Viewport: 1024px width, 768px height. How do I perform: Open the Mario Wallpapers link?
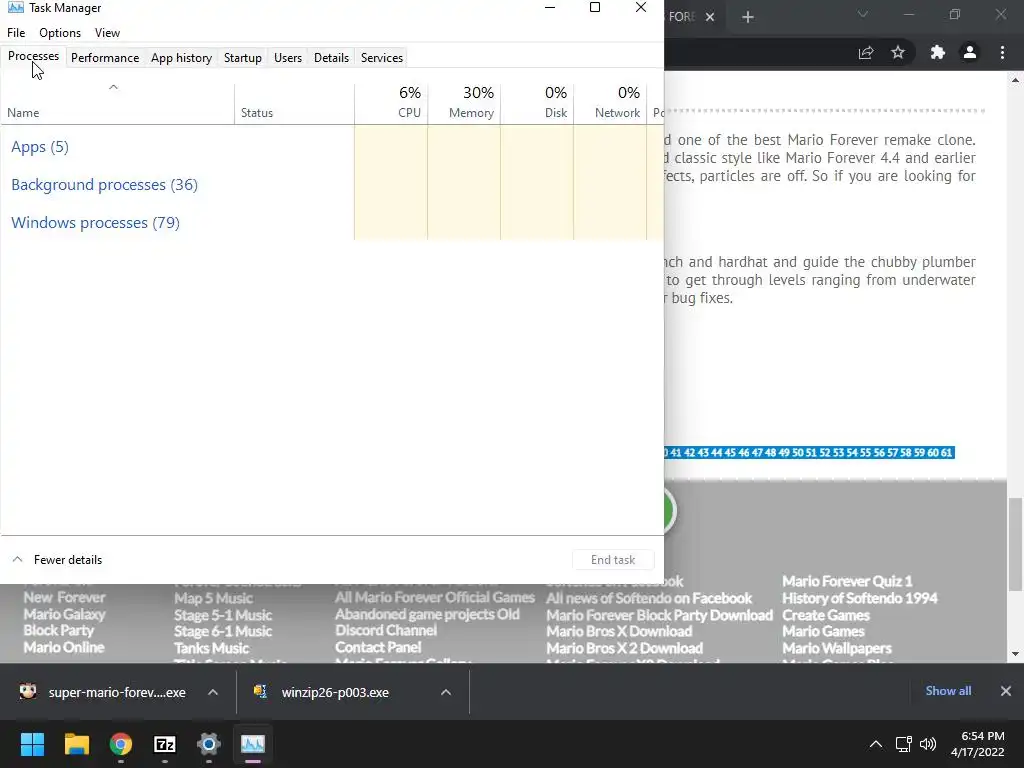point(837,648)
